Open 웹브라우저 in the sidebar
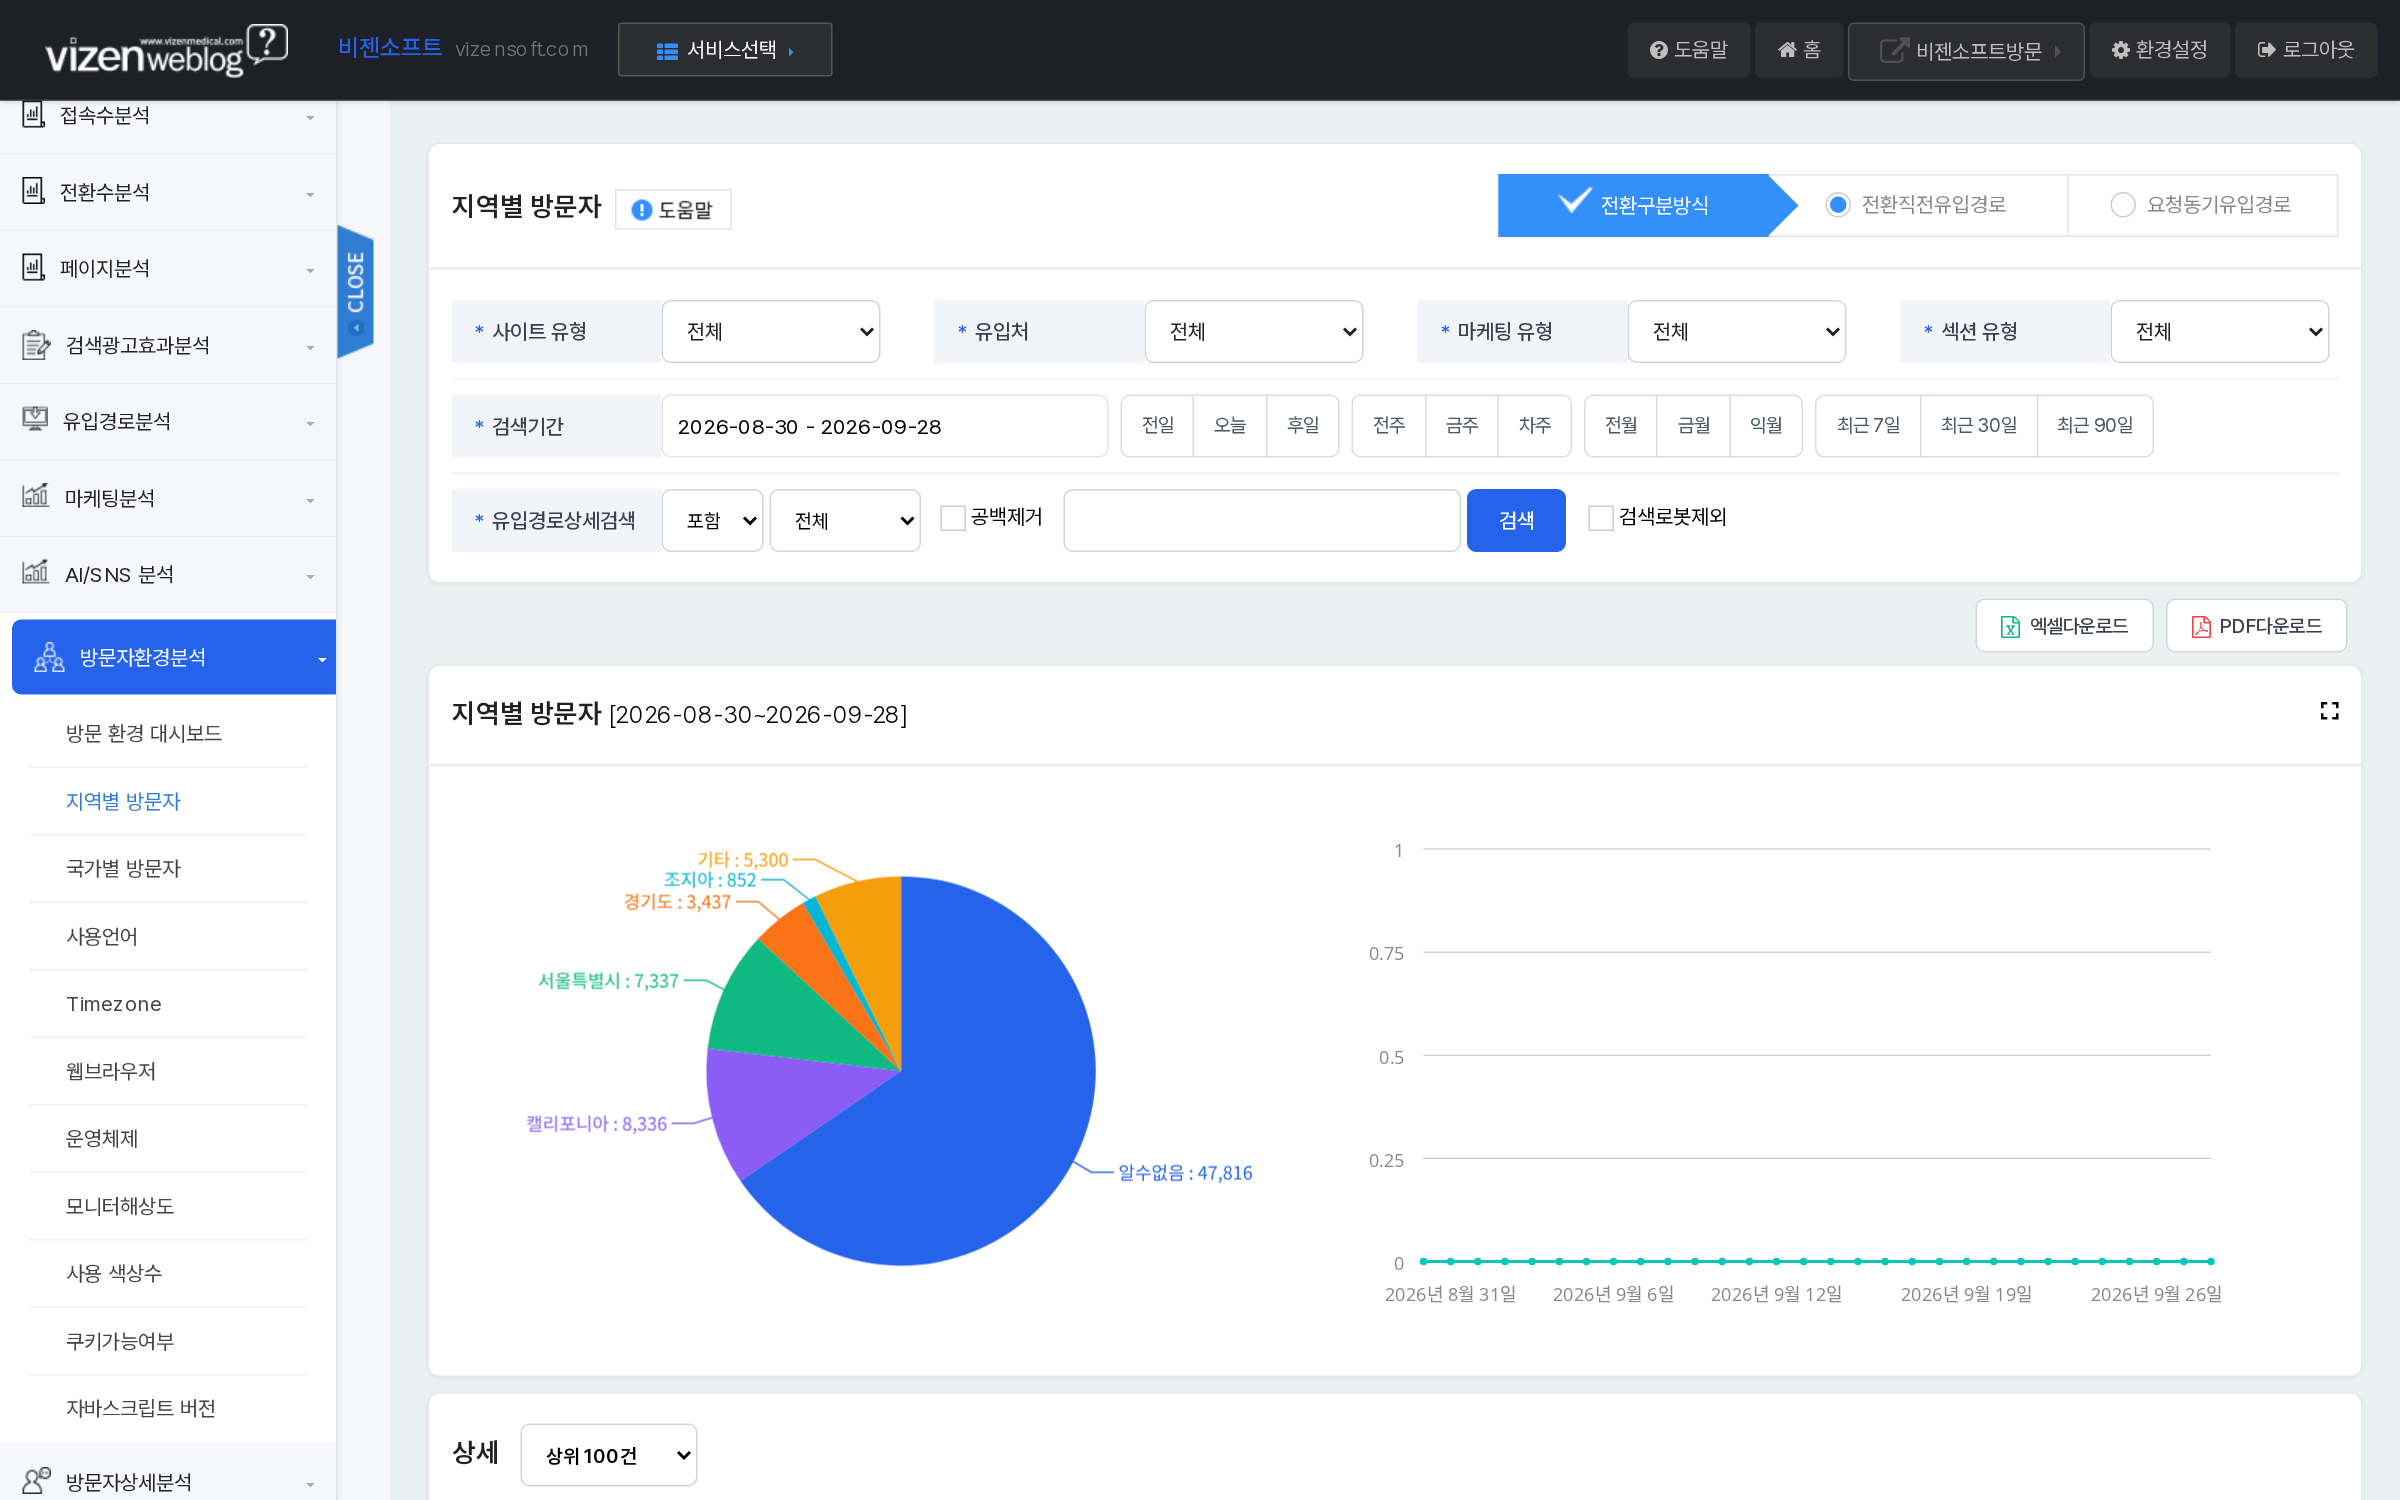The height and width of the screenshot is (1500, 2400). coord(111,1071)
